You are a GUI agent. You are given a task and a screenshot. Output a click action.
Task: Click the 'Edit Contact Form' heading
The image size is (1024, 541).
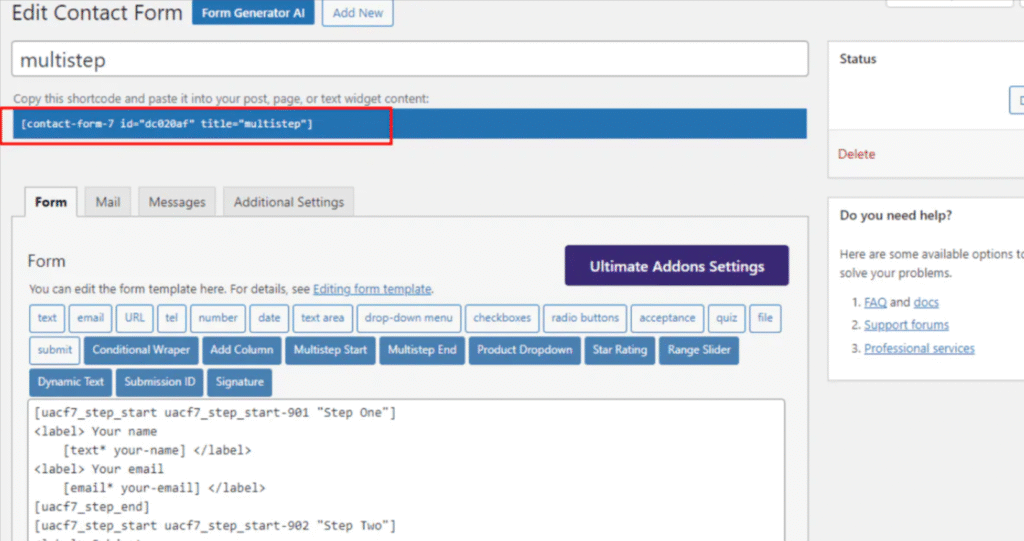97,12
